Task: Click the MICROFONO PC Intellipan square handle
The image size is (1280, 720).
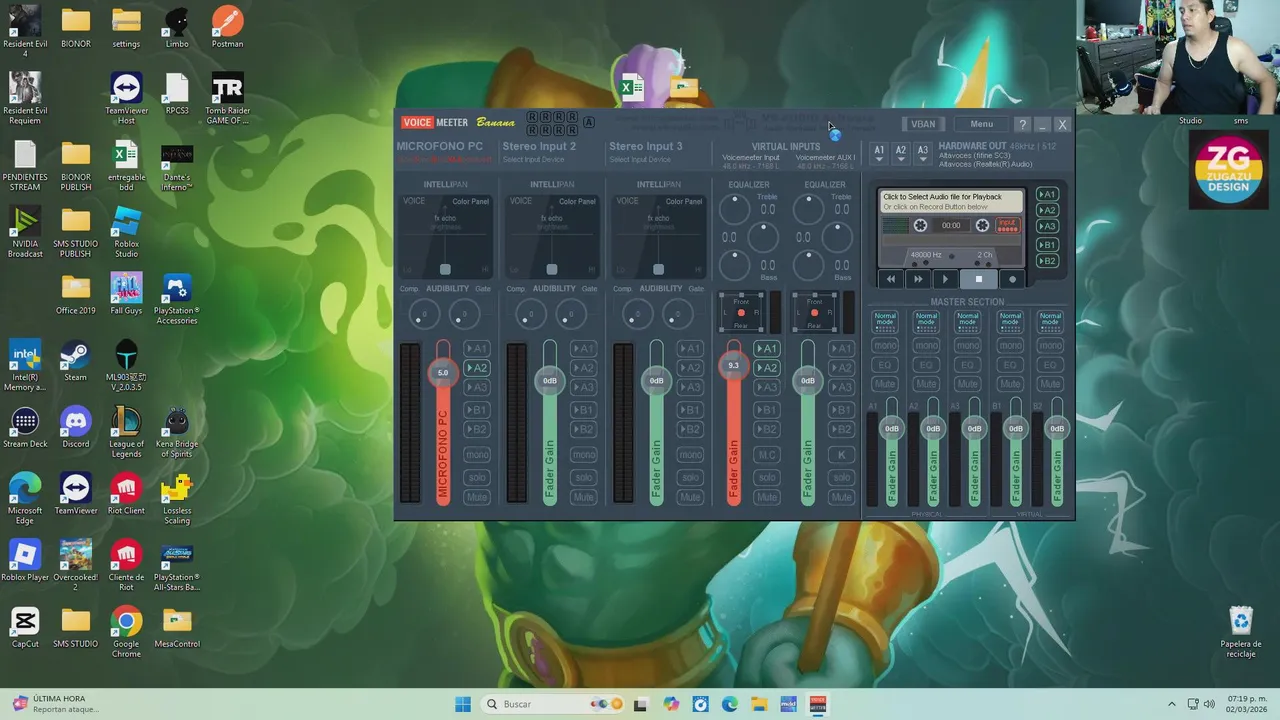Action: click(445, 269)
